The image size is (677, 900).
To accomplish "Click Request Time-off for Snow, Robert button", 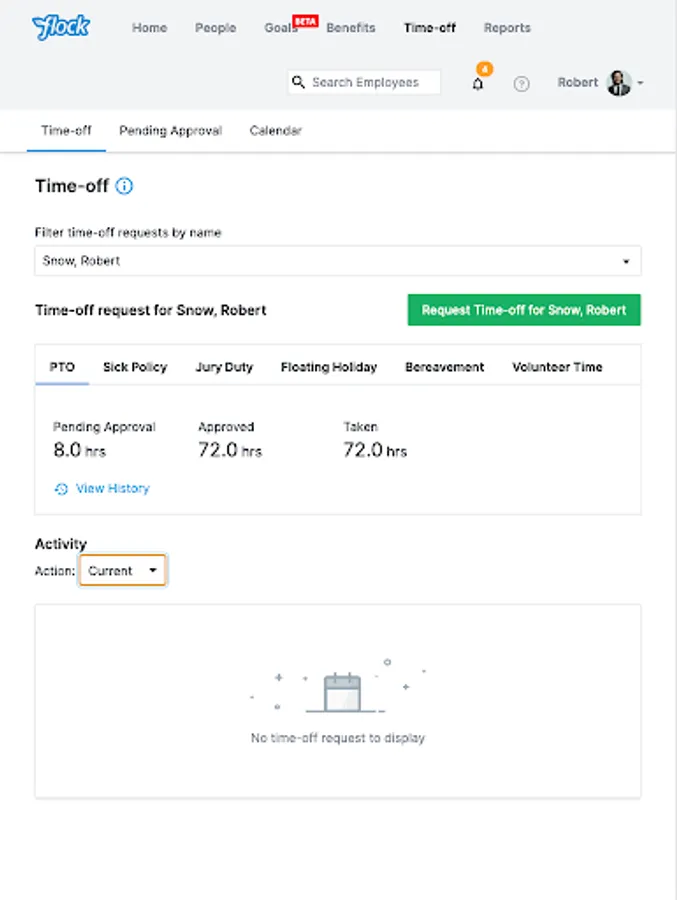I will pyautogui.click(x=524, y=310).
